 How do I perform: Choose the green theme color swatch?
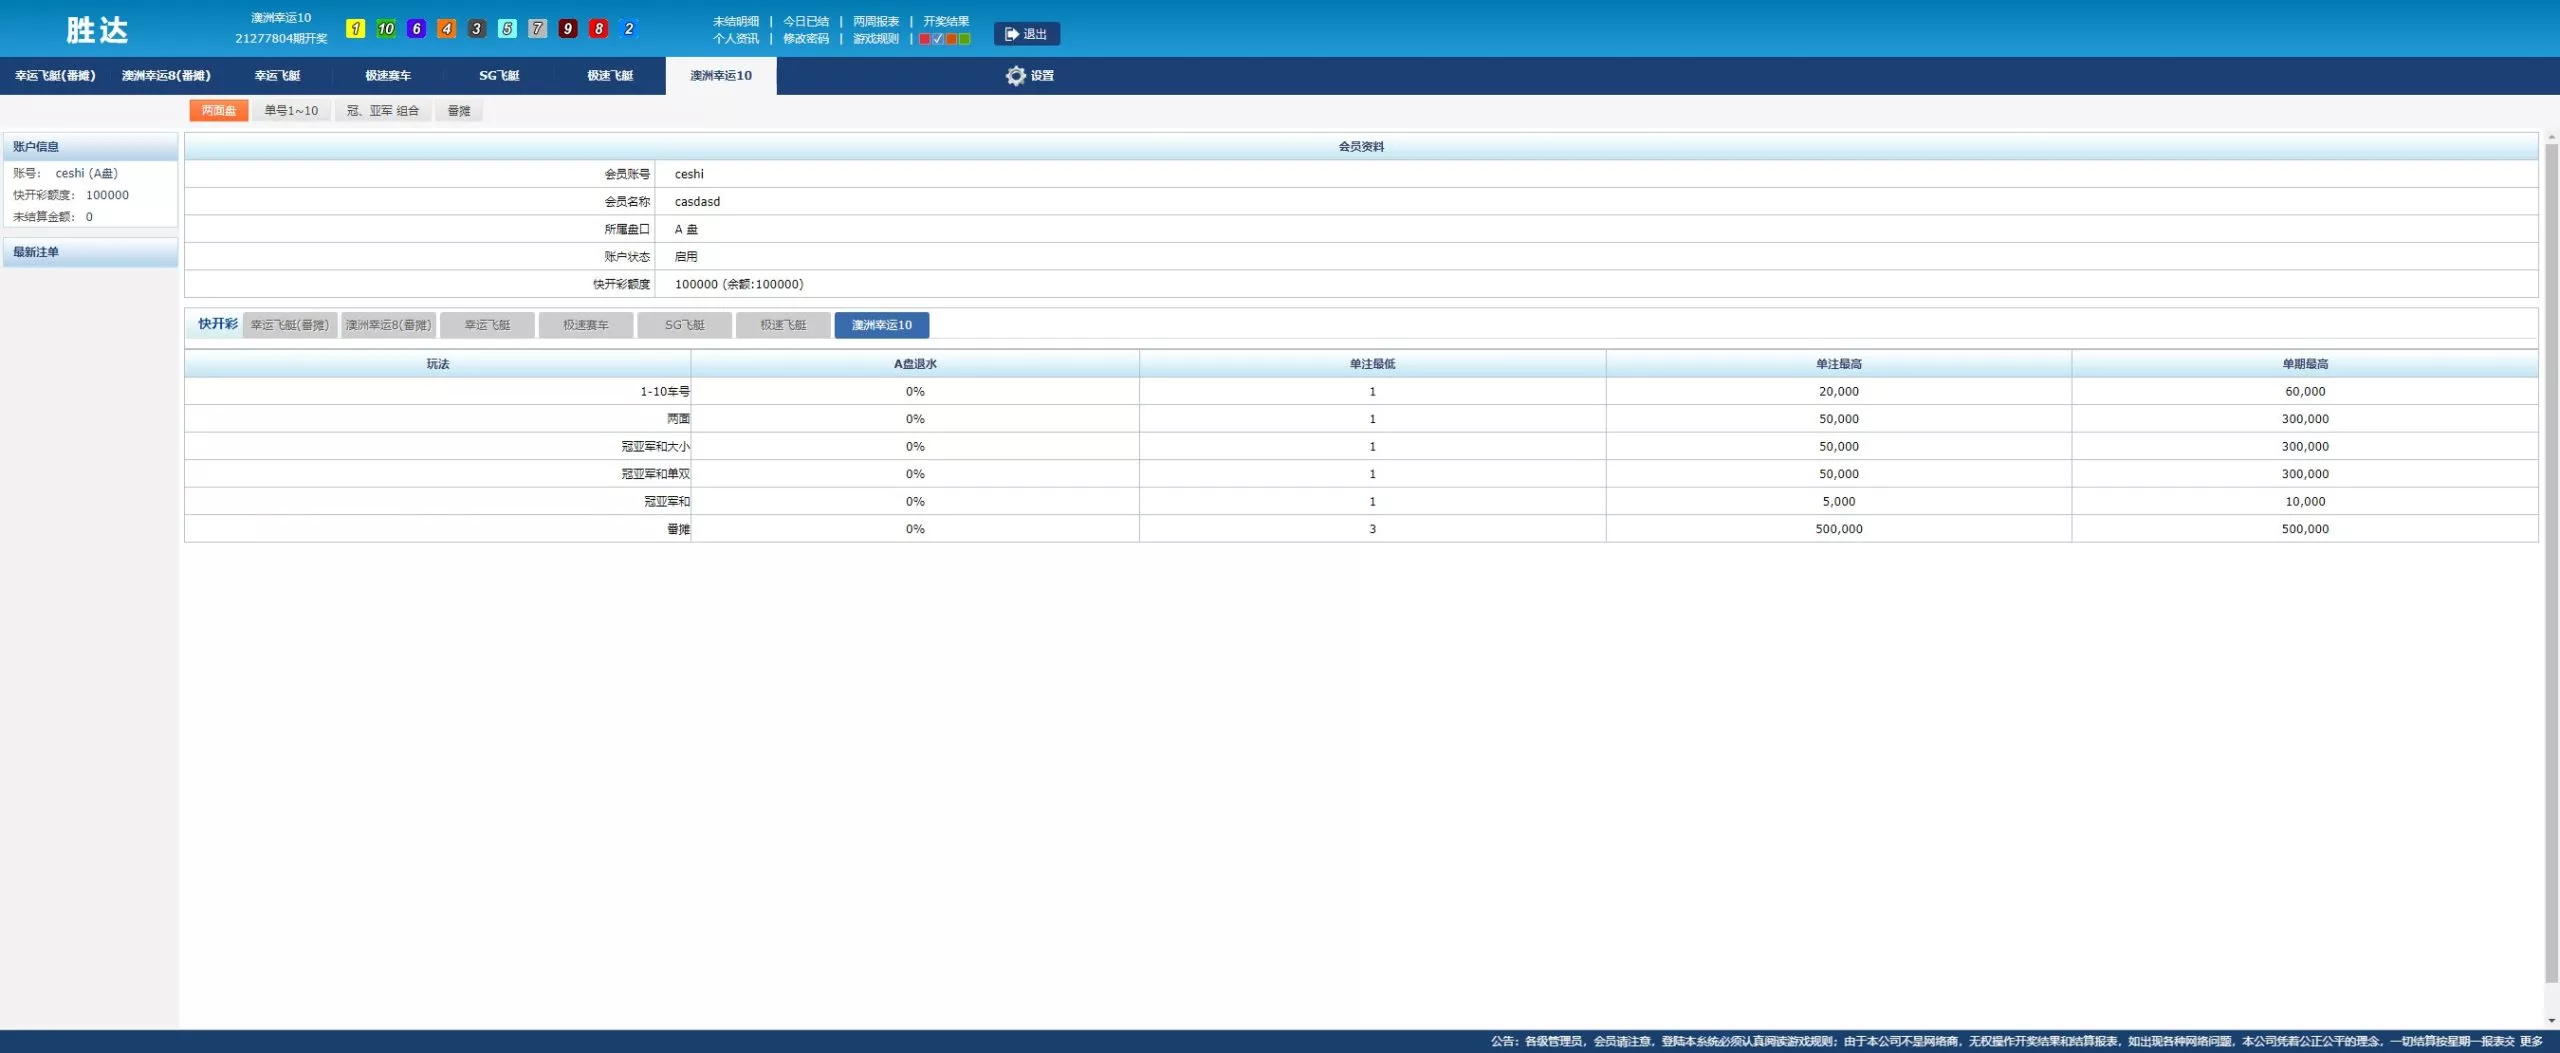964,39
